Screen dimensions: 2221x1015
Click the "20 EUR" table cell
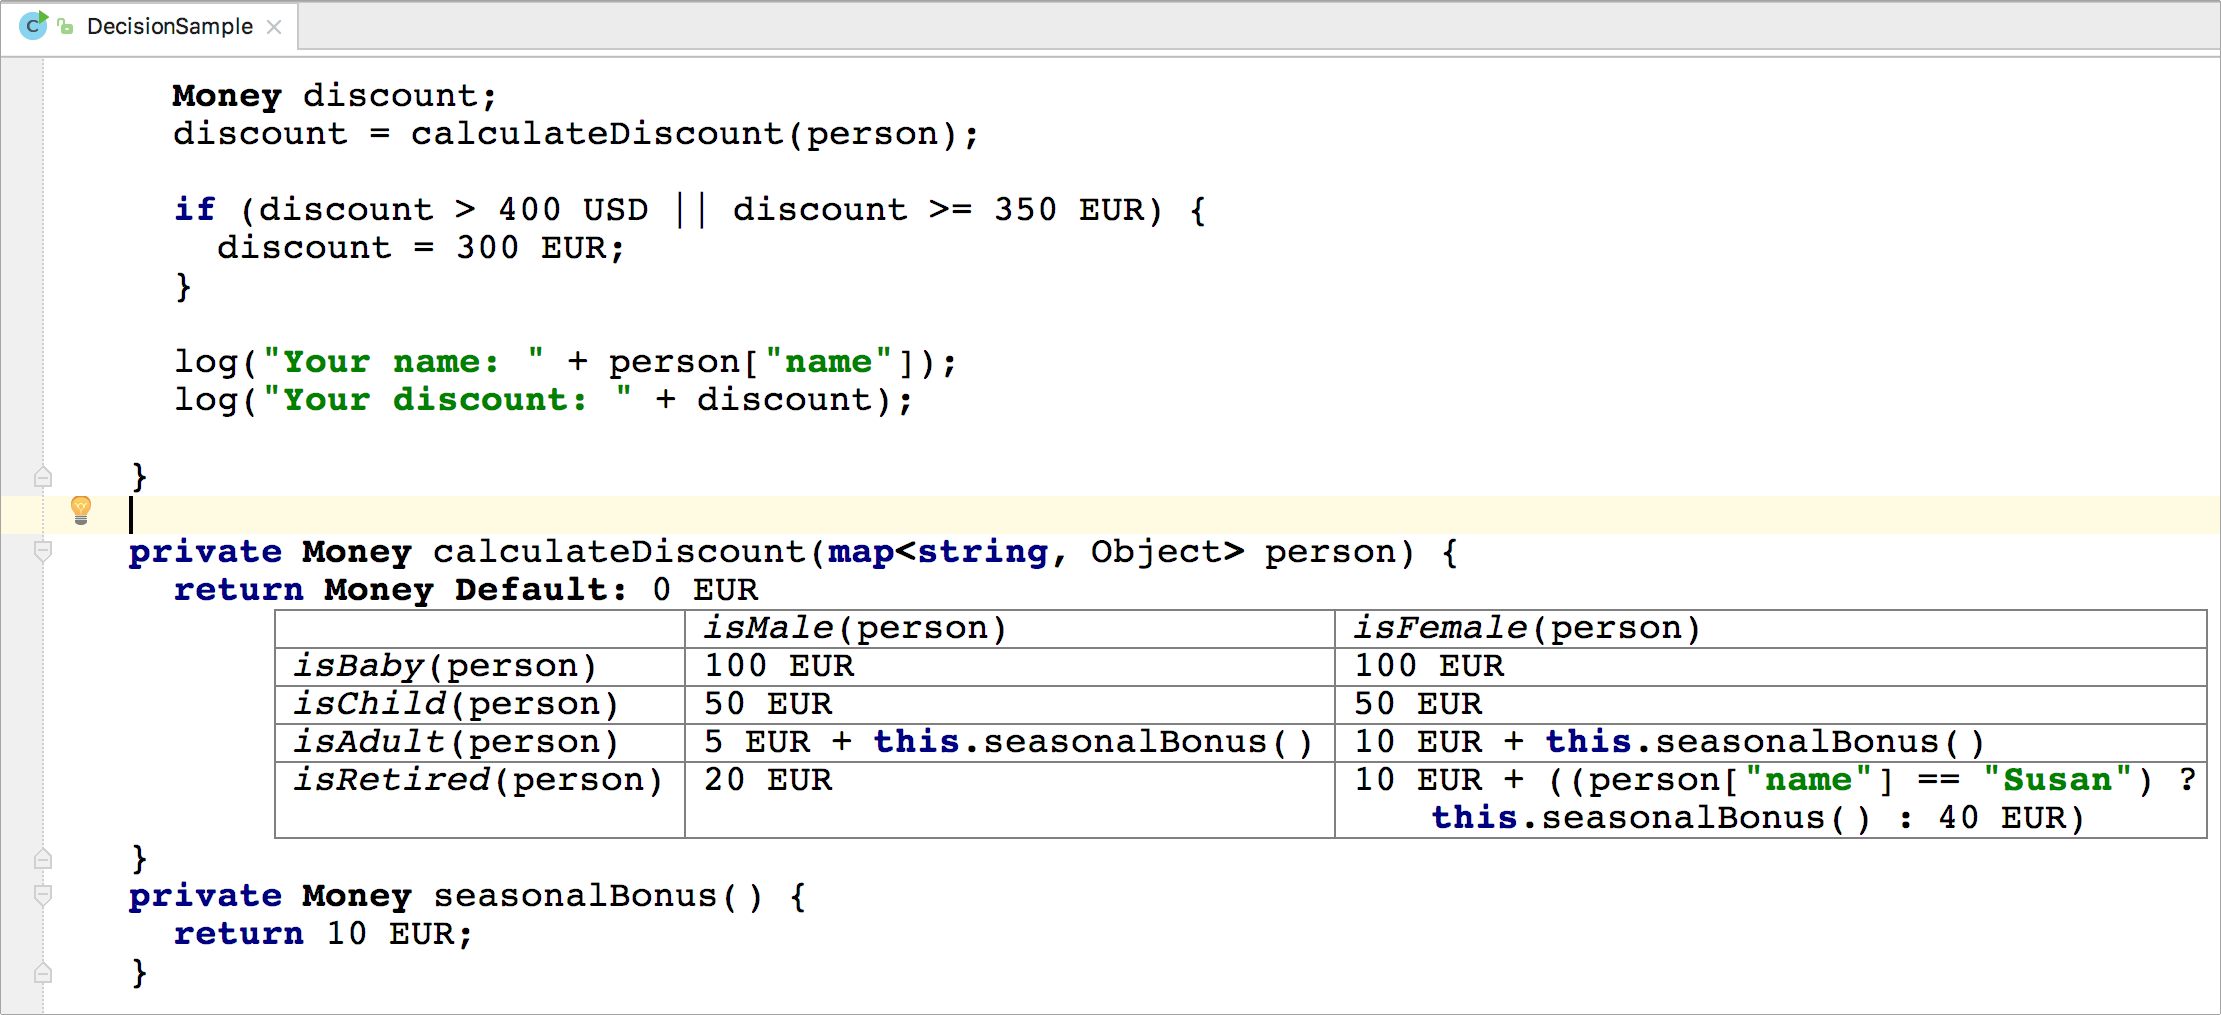click(x=768, y=780)
